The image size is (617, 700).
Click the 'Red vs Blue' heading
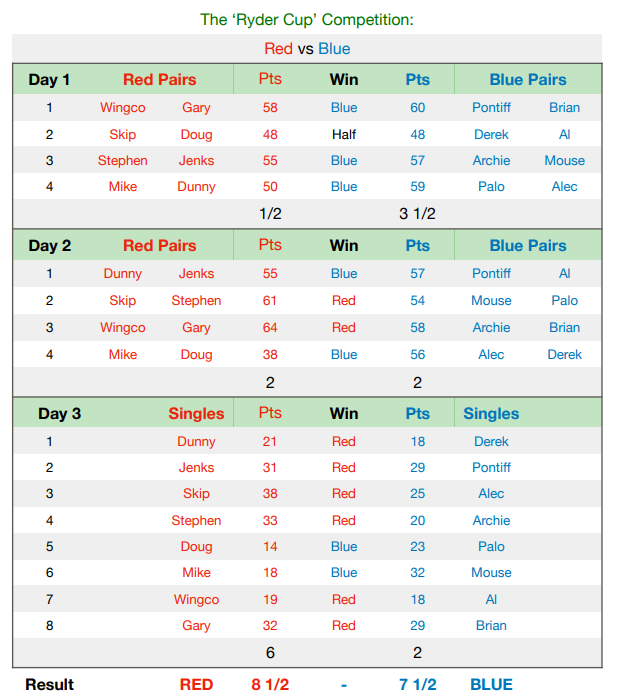(x=307, y=48)
